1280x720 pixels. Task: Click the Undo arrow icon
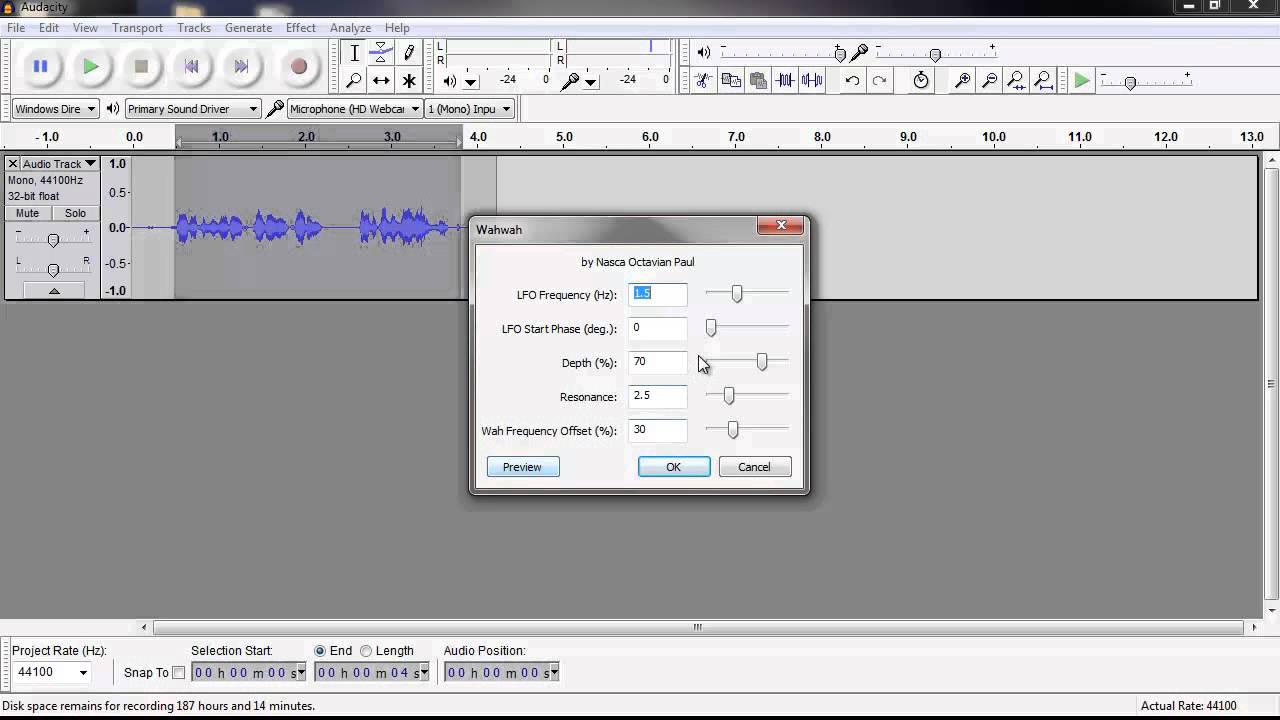coord(852,81)
